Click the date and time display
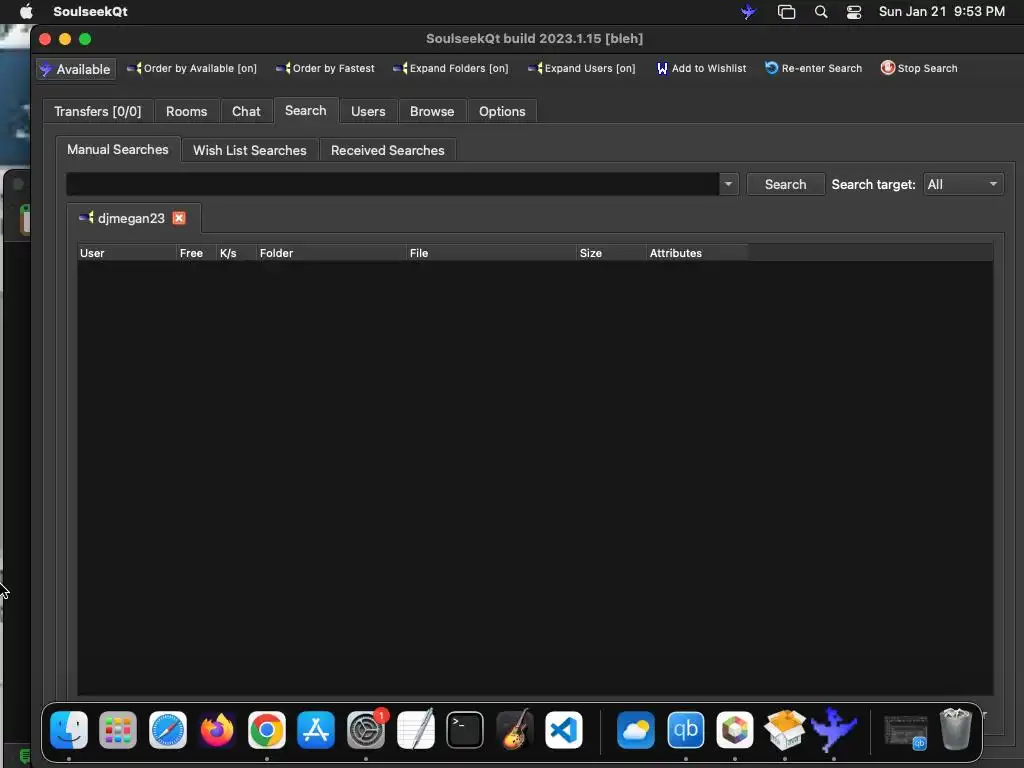The width and height of the screenshot is (1024, 768). 942,12
